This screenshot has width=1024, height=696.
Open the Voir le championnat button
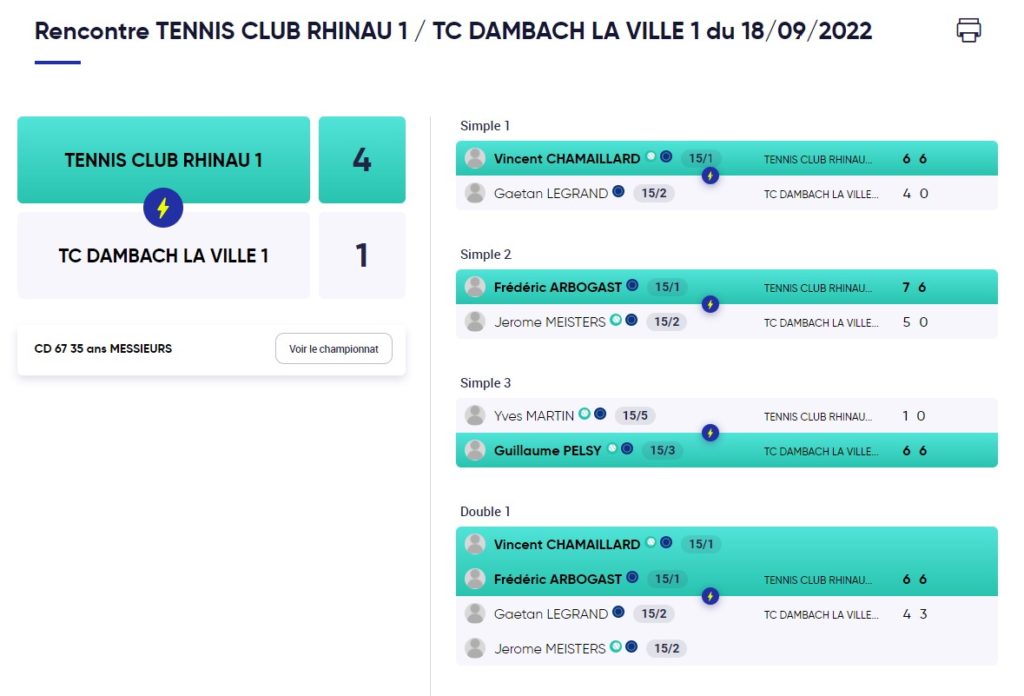click(334, 349)
